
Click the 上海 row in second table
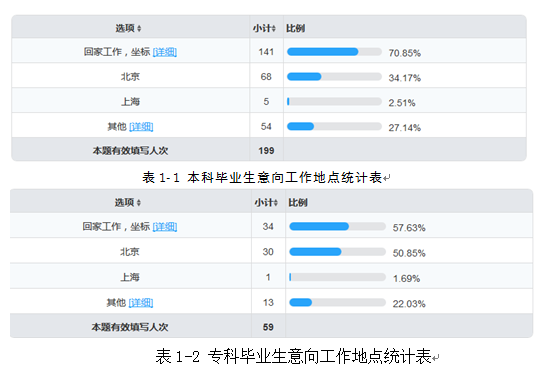271,277
